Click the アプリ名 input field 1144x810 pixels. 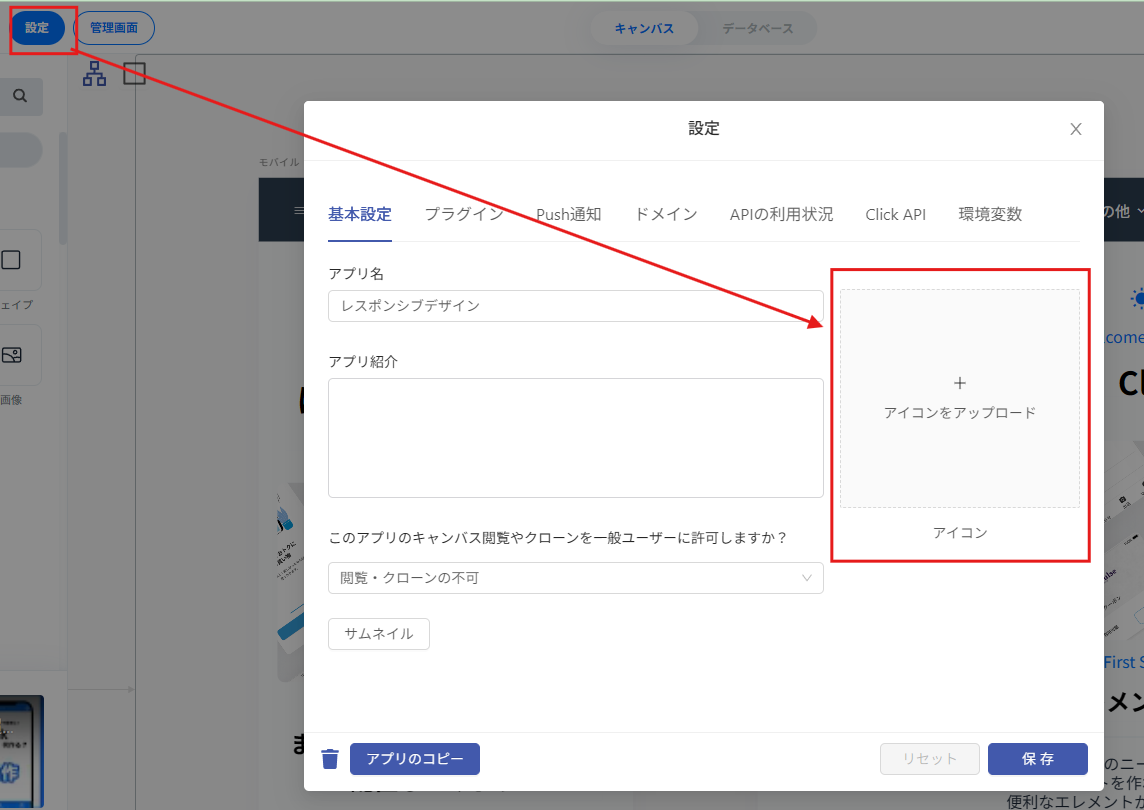[575, 306]
